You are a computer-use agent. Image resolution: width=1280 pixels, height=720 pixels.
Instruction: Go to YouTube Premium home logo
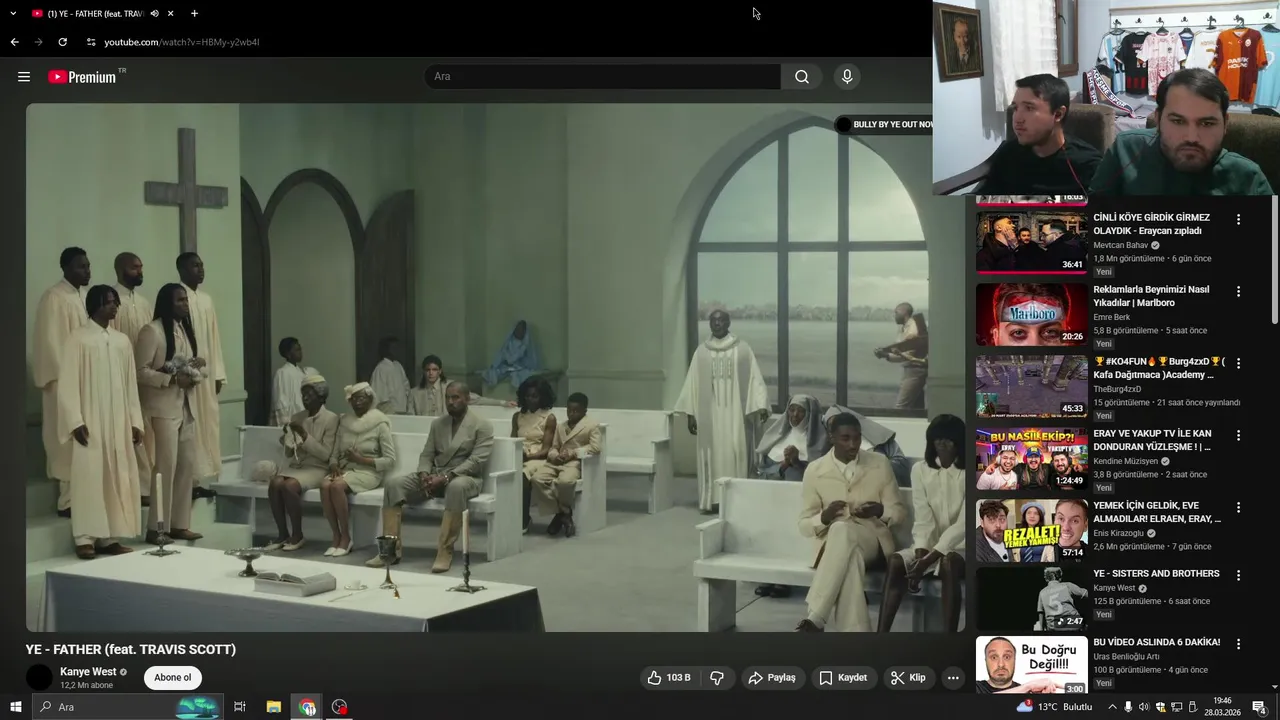[x=83, y=77]
